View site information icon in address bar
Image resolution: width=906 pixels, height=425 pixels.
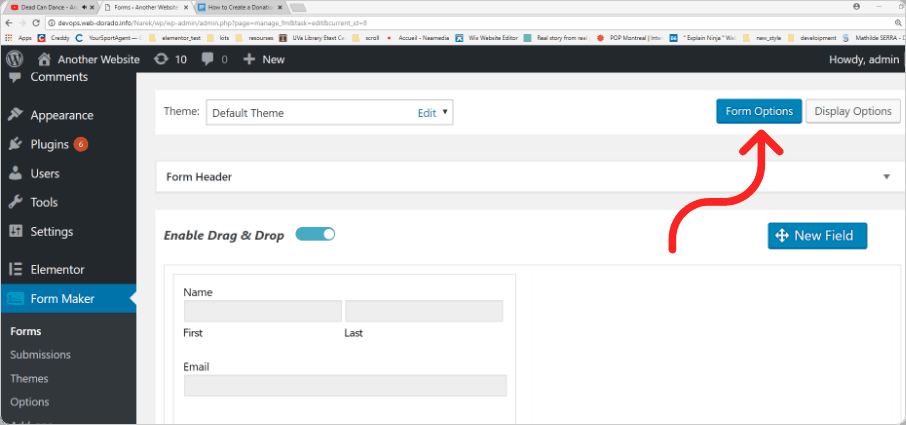(51, 23)
